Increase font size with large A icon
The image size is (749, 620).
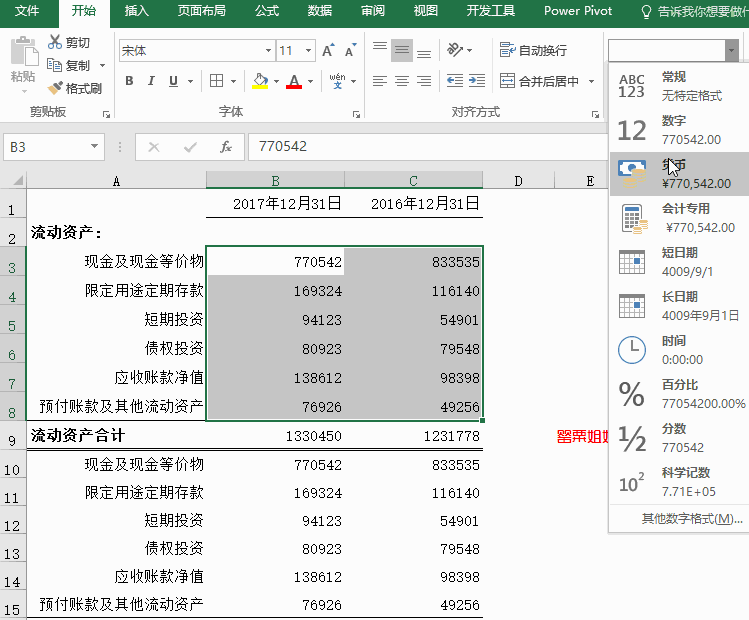tap(328, 50)
